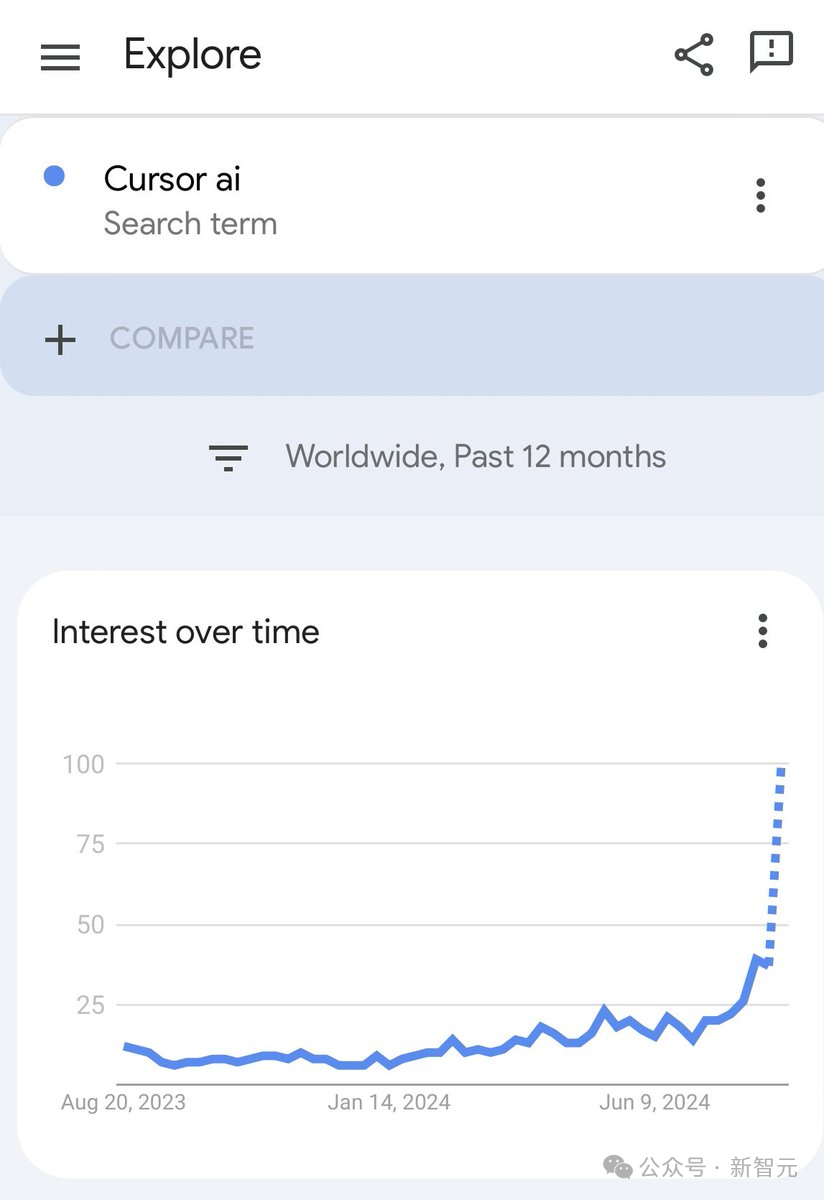Click the Jan 14, 2024 axis label
This screenshot has height=1200, width=824.
[389, 1103]
